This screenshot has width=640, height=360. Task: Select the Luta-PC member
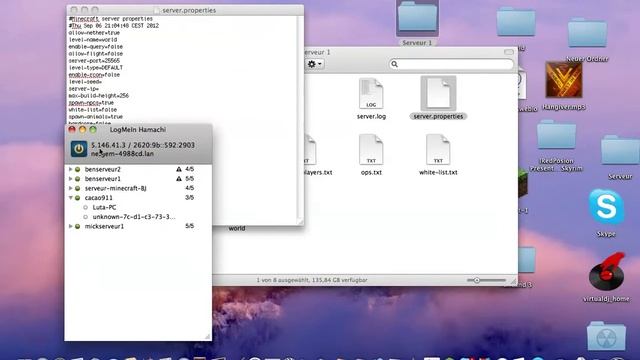click(104, 207)
